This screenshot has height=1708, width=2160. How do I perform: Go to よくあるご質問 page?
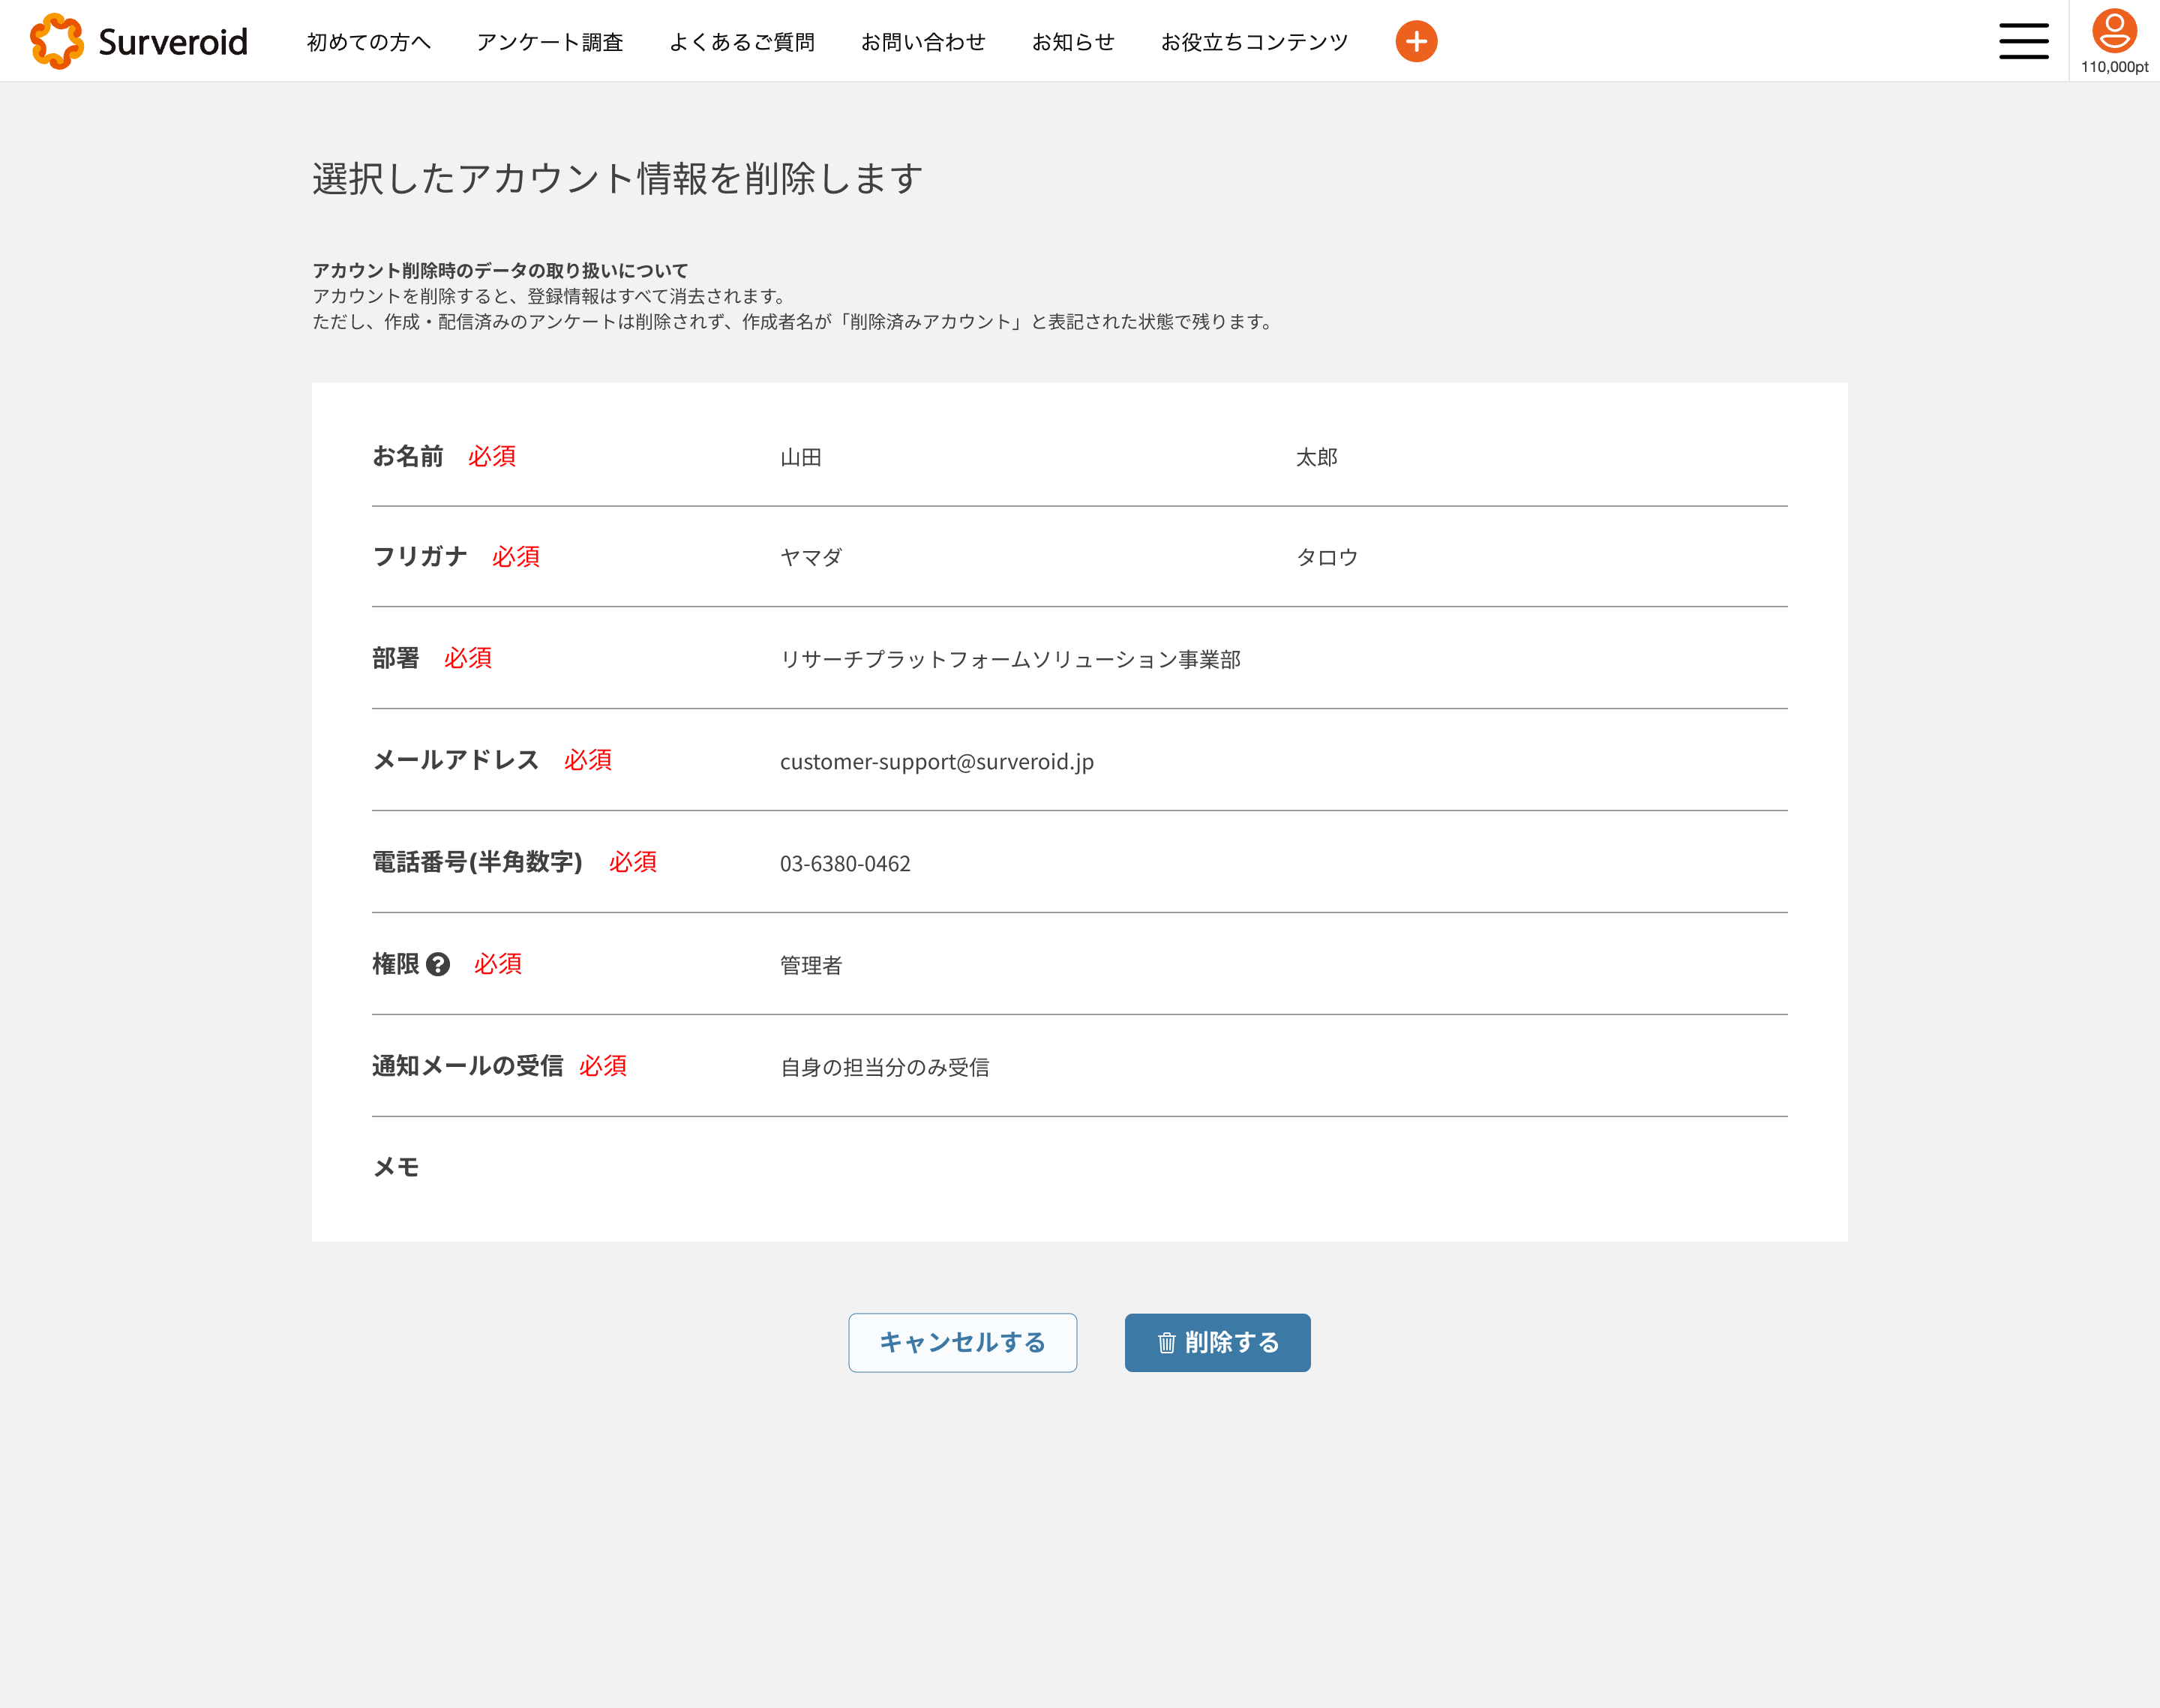pos(741,42)
